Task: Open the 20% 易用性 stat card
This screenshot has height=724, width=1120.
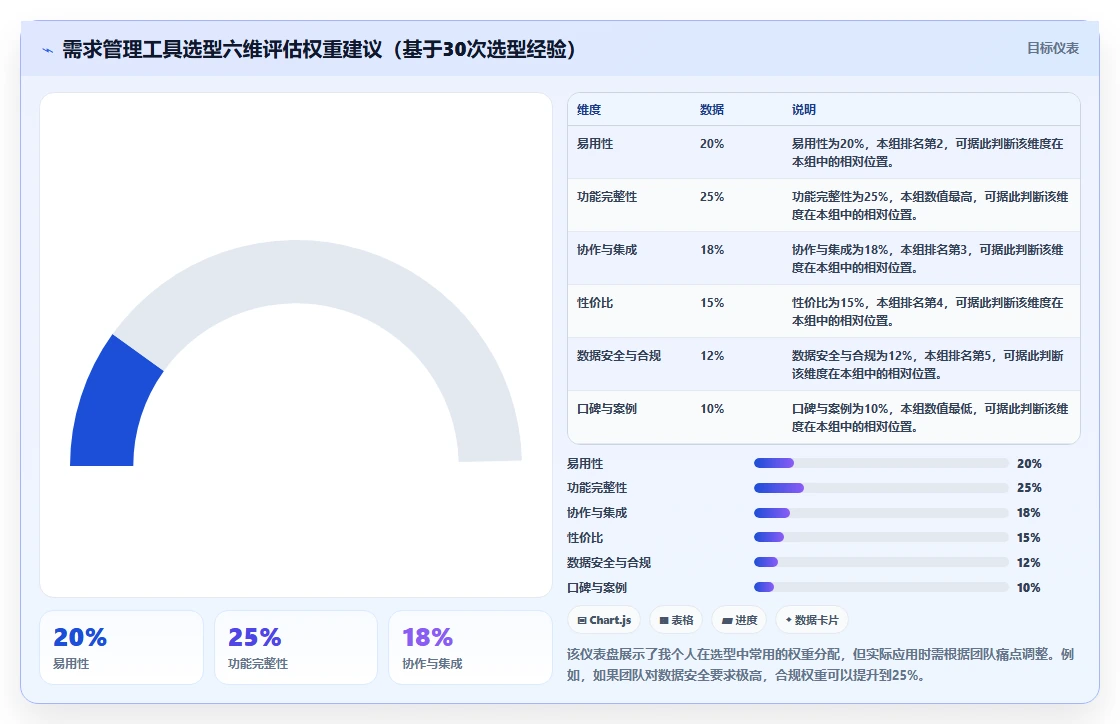Action: [x=121, y=648]
